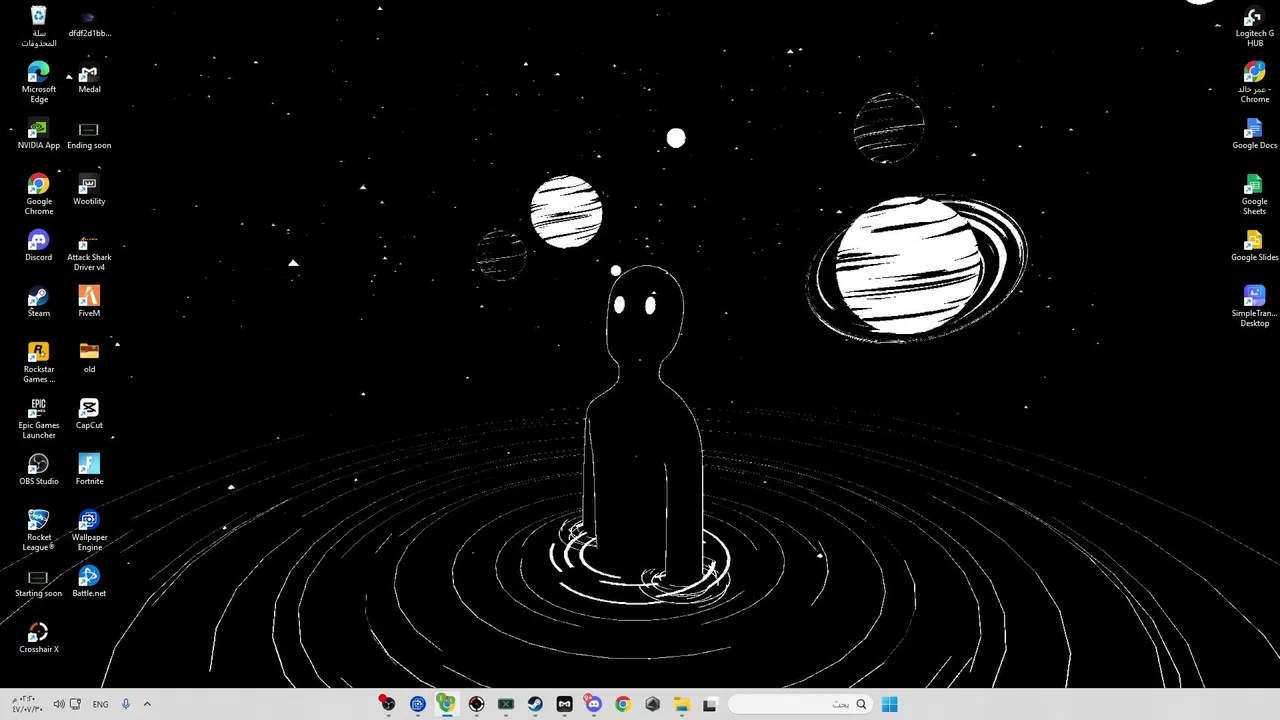
Task: Select the Google Sheets desktop shortcut
Action: [1254, 194]
